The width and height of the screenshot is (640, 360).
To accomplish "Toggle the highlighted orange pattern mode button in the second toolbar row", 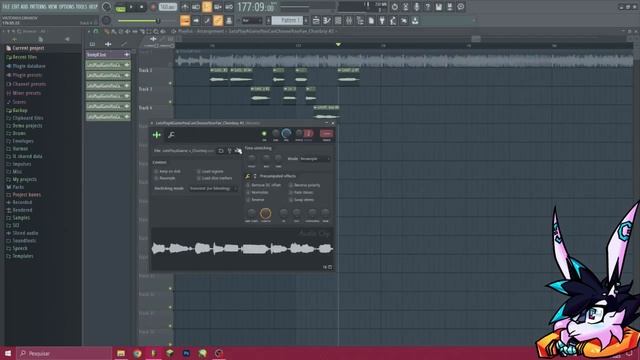I will coord(185,20).
